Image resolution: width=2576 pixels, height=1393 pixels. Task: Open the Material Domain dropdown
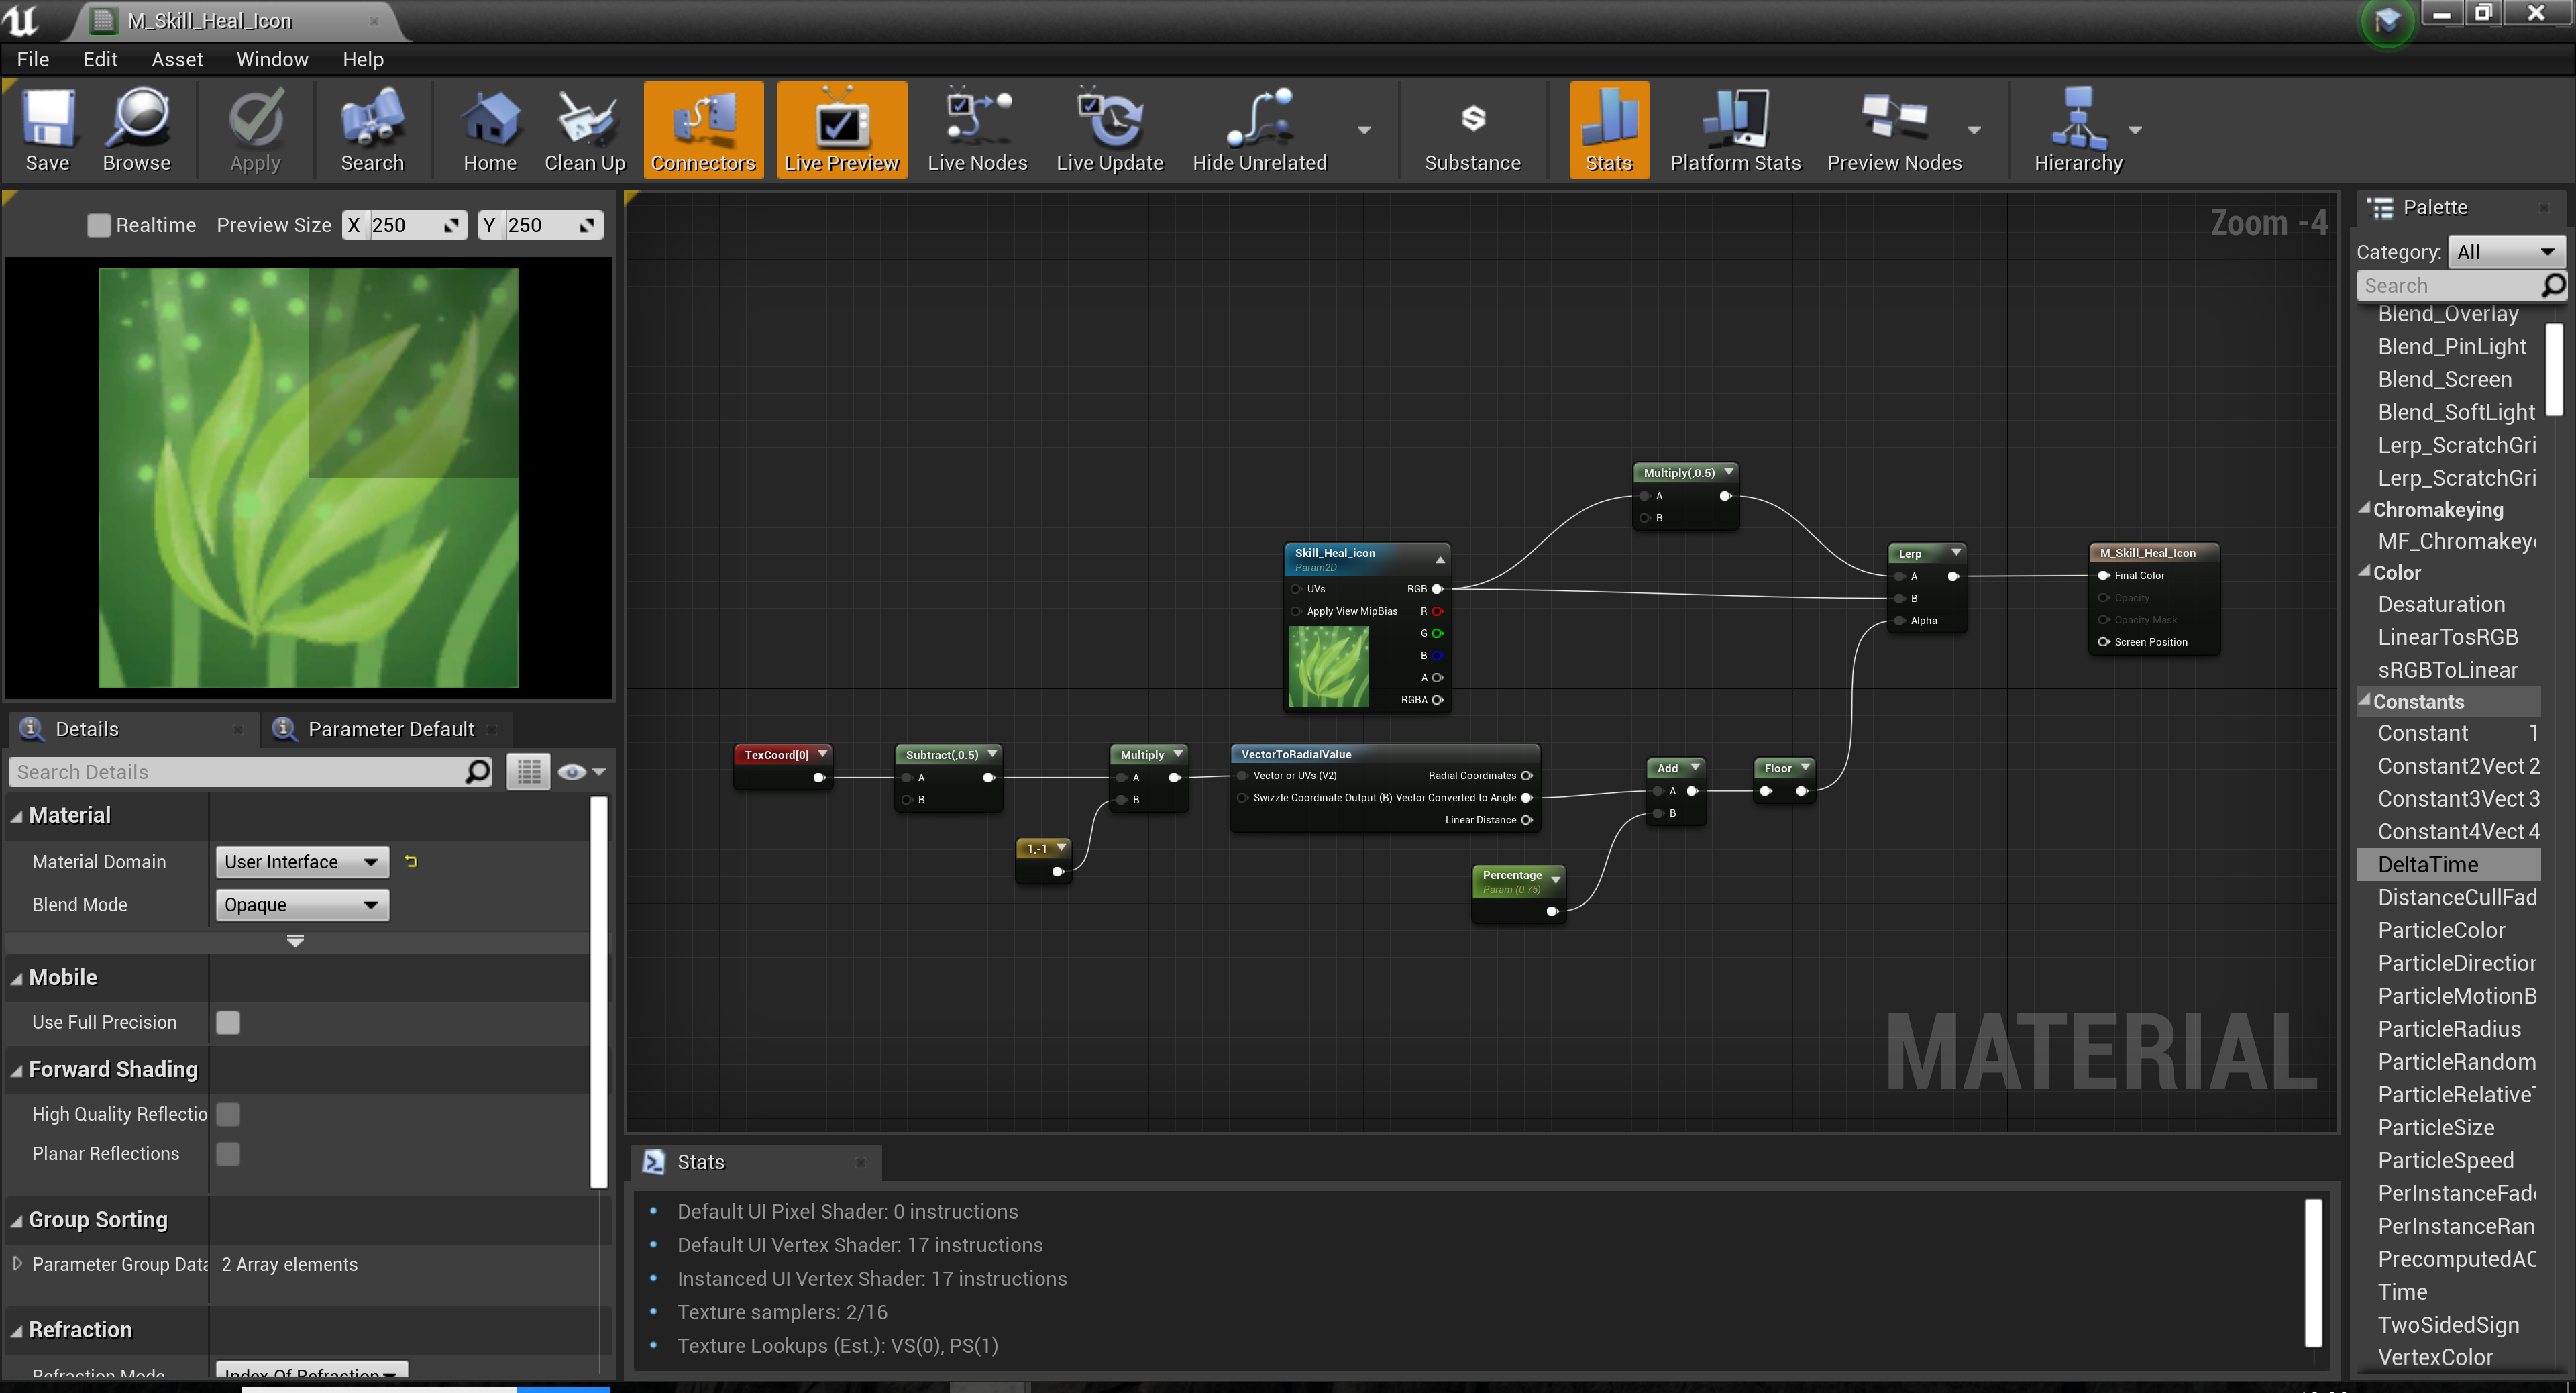click(301, 862)
